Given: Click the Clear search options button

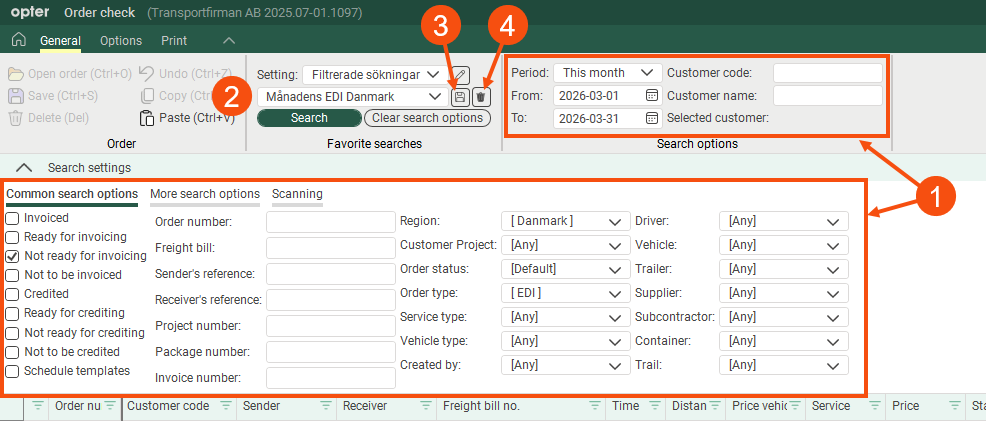Looking at the screenshot, I should (426, 118).
